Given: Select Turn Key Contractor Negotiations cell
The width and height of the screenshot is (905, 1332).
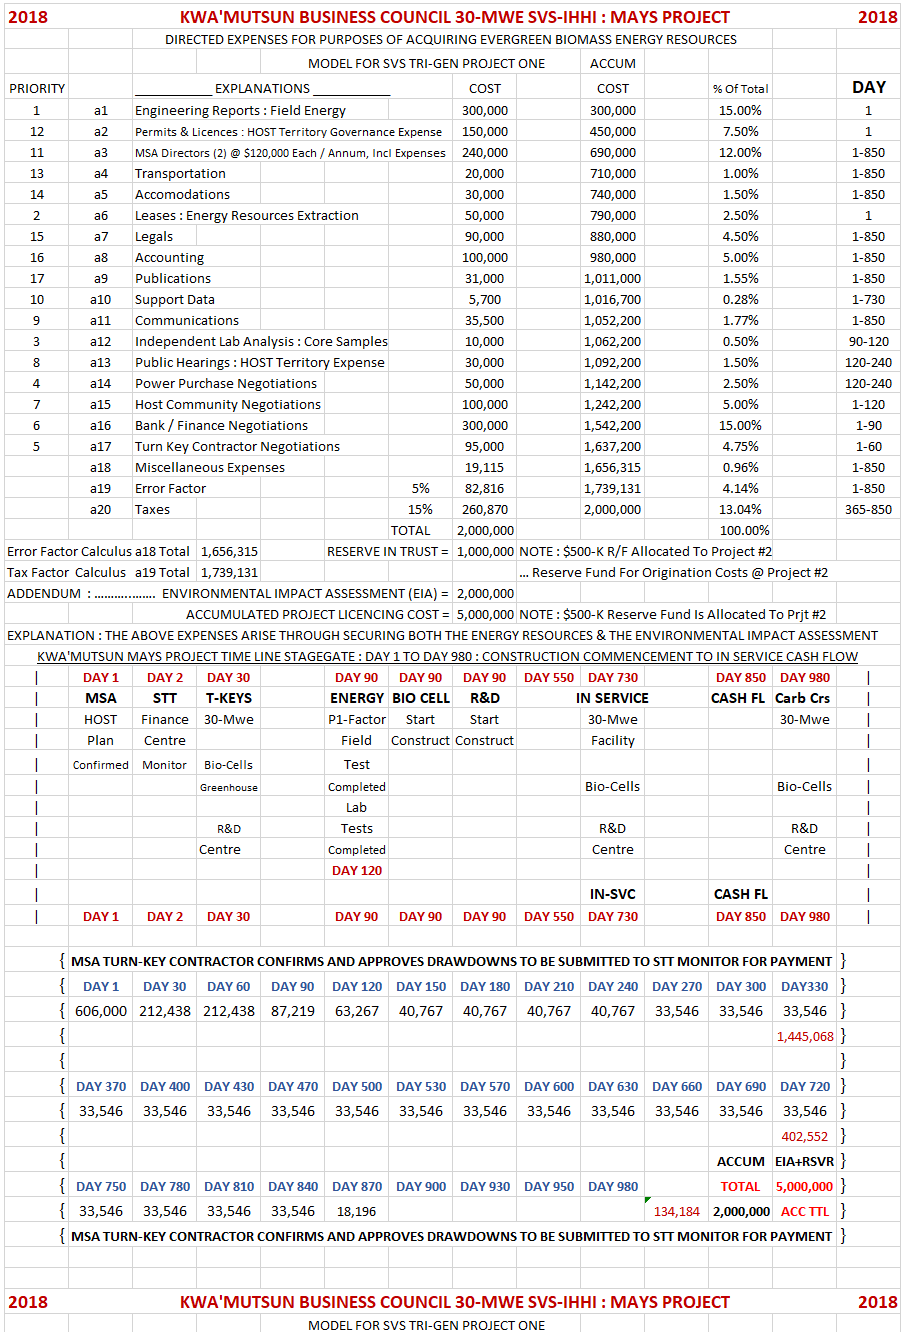Looking at the screenshot, I should point(238,446).
